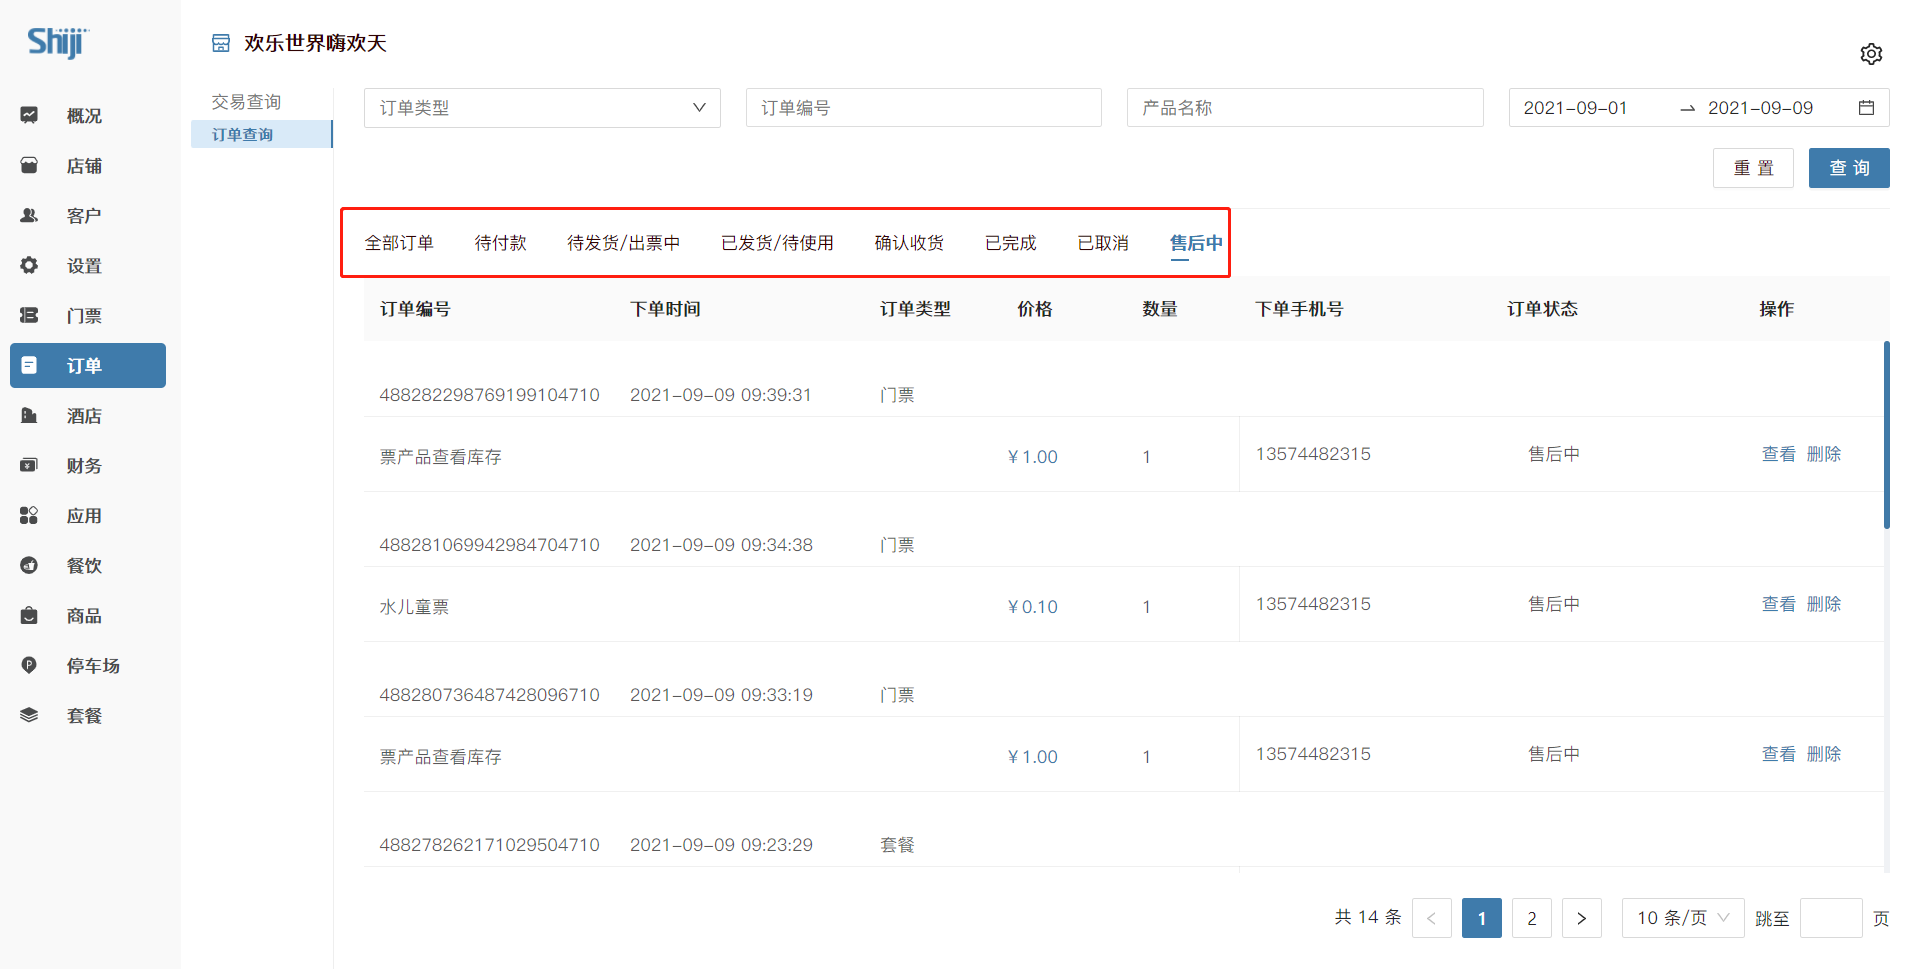
Task: Click the next page arrow
Action: 1582,918
